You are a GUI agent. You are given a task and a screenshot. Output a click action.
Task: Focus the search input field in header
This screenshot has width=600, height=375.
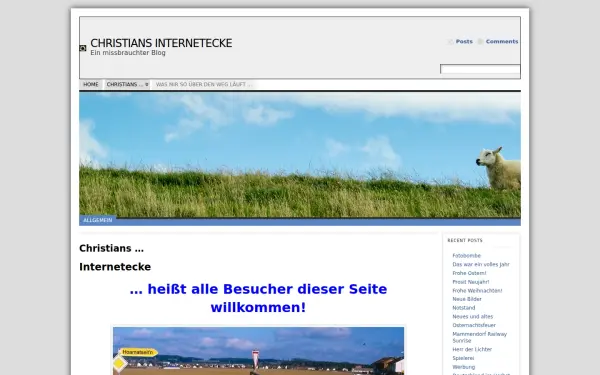pyautogui.click(x=480, y=69)
